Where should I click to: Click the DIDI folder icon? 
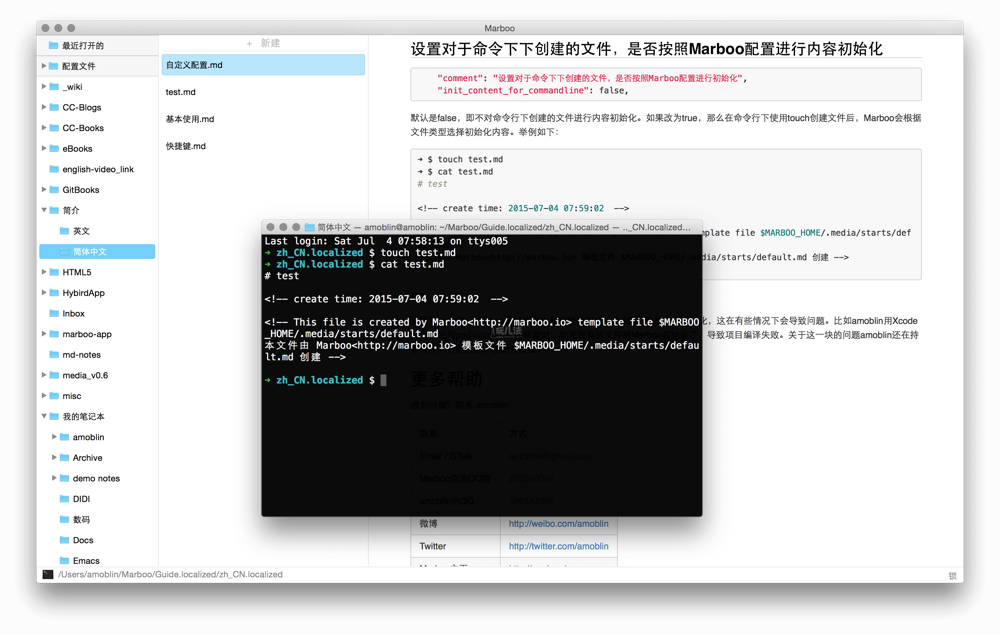pyautogui.click(x=64, y=499)
